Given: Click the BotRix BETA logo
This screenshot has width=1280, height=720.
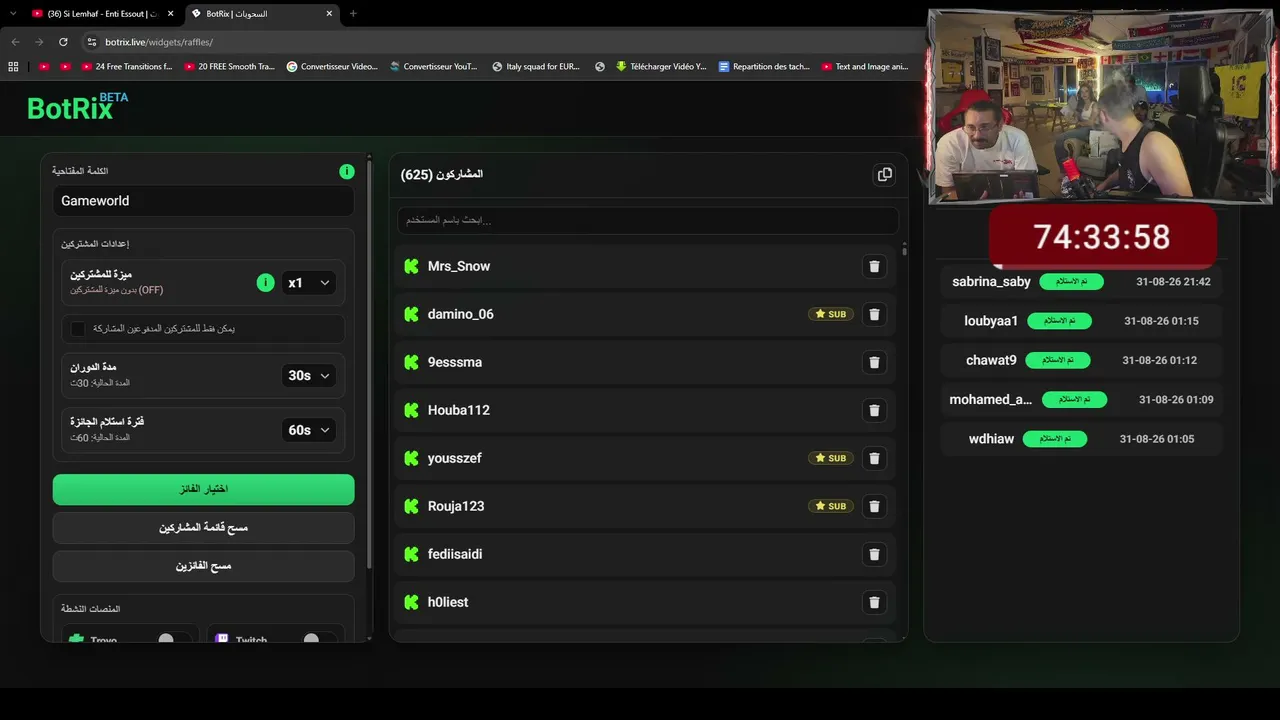Looking at the screenshot, I should (78, 107).
